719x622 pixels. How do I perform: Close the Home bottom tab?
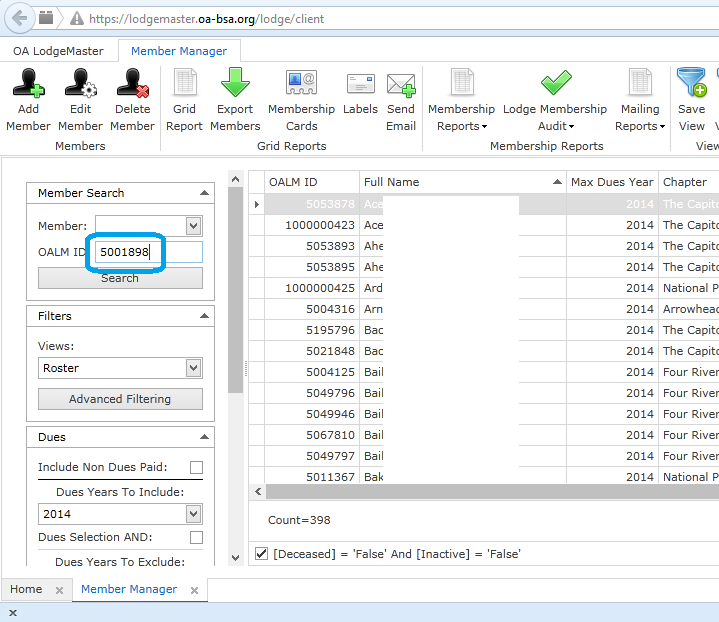(x=59, y=590)
